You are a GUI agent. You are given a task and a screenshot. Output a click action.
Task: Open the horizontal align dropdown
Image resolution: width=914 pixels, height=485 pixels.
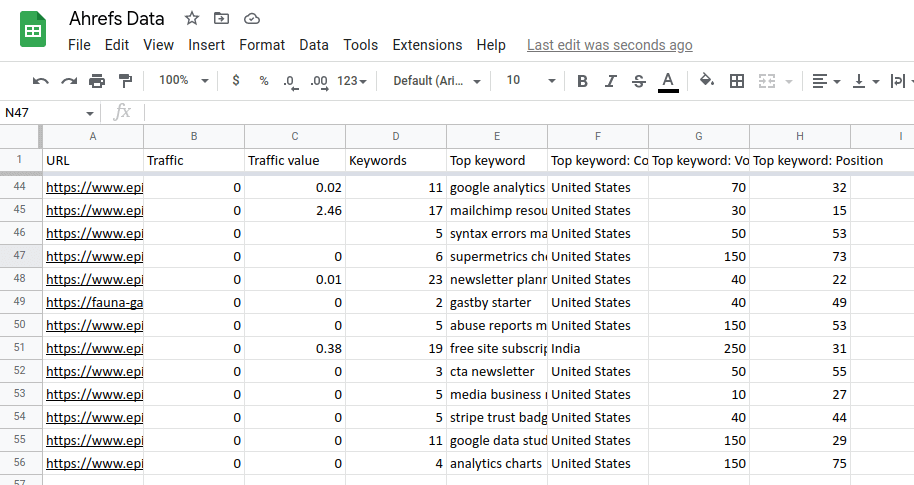[x=826, y=81]
